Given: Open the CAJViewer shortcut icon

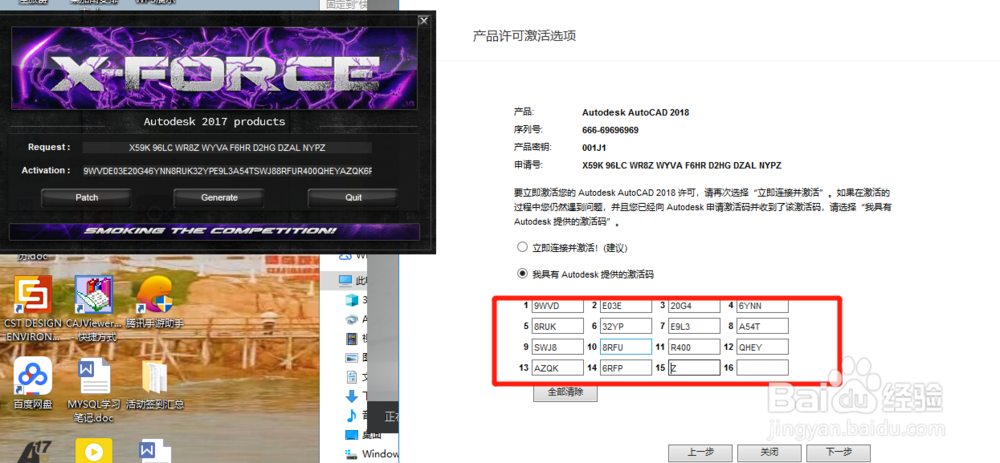Looking at the screenshot, I should click(94, 295).
